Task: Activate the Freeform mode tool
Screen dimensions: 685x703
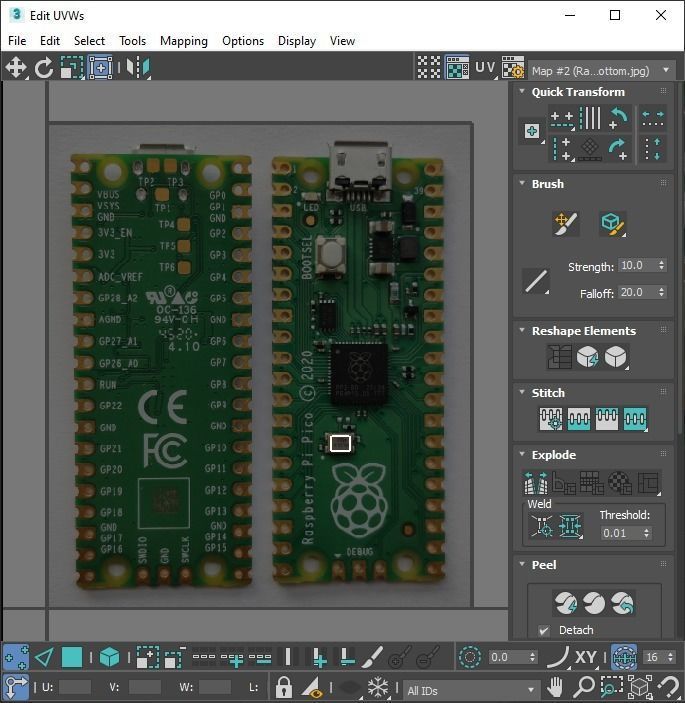Action: click(x=100, y=68)
